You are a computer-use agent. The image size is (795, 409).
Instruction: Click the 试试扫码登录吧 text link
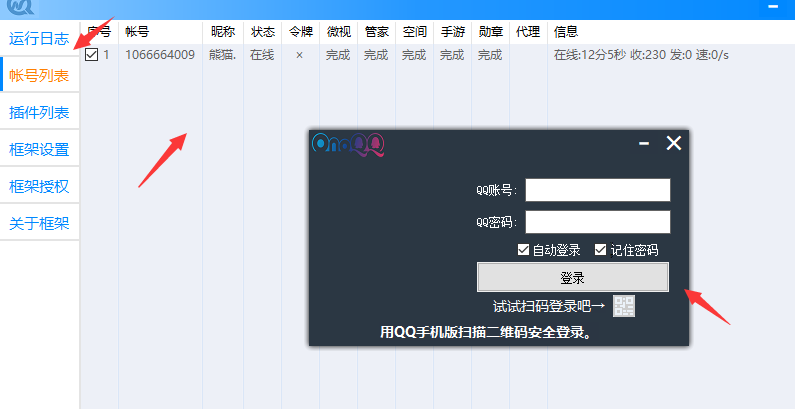tap(549, 306)
